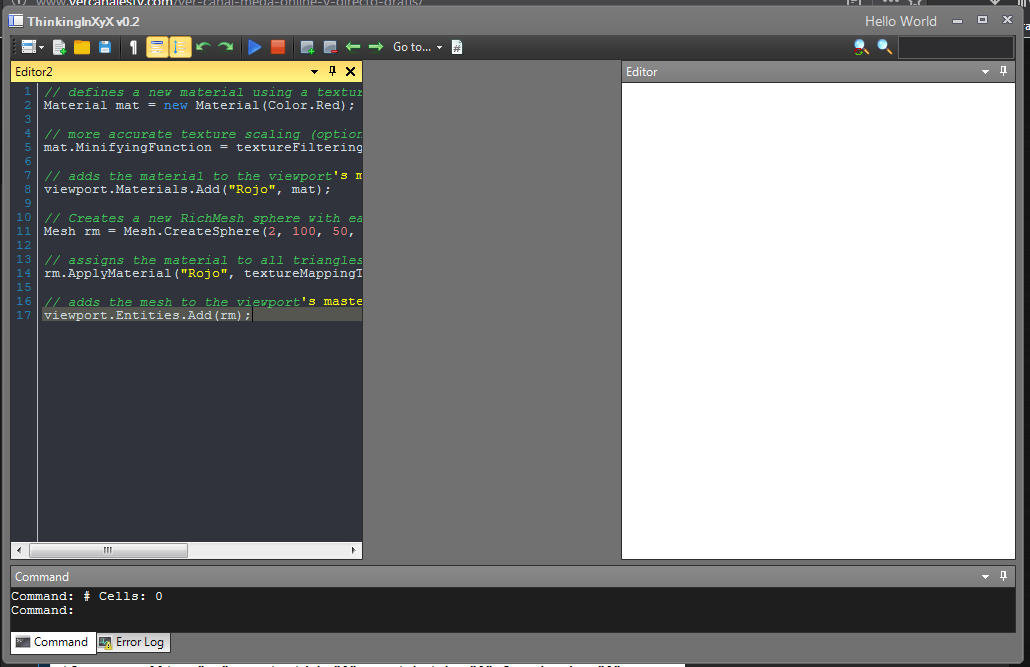Undo the last edit
Viewport: 1030px width, 667px height.
coord(203,46)
